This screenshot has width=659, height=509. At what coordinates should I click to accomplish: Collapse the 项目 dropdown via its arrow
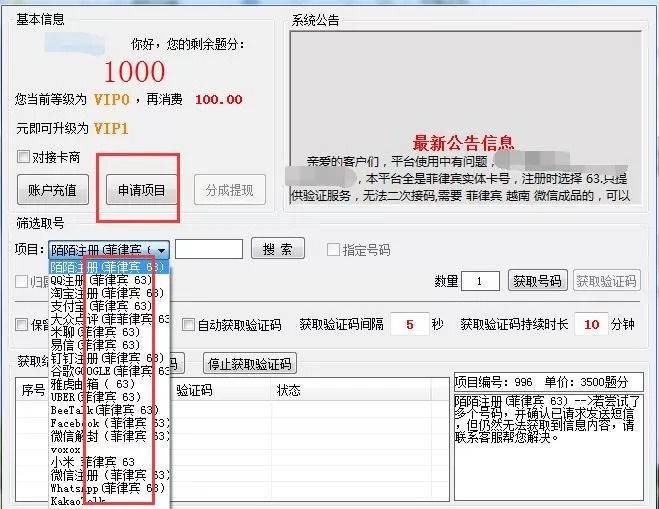(161, 251)
